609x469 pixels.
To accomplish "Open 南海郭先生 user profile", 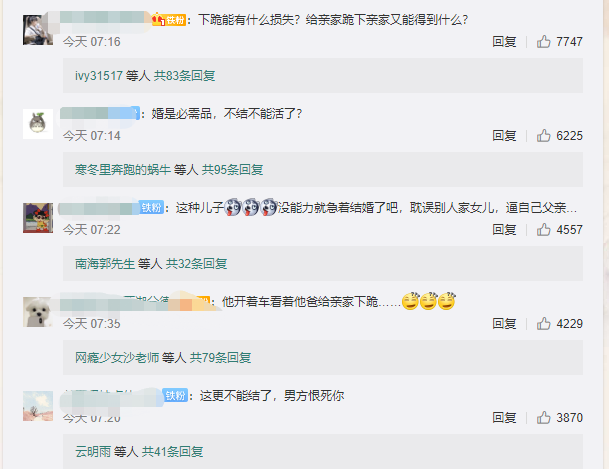I will 105,264.
